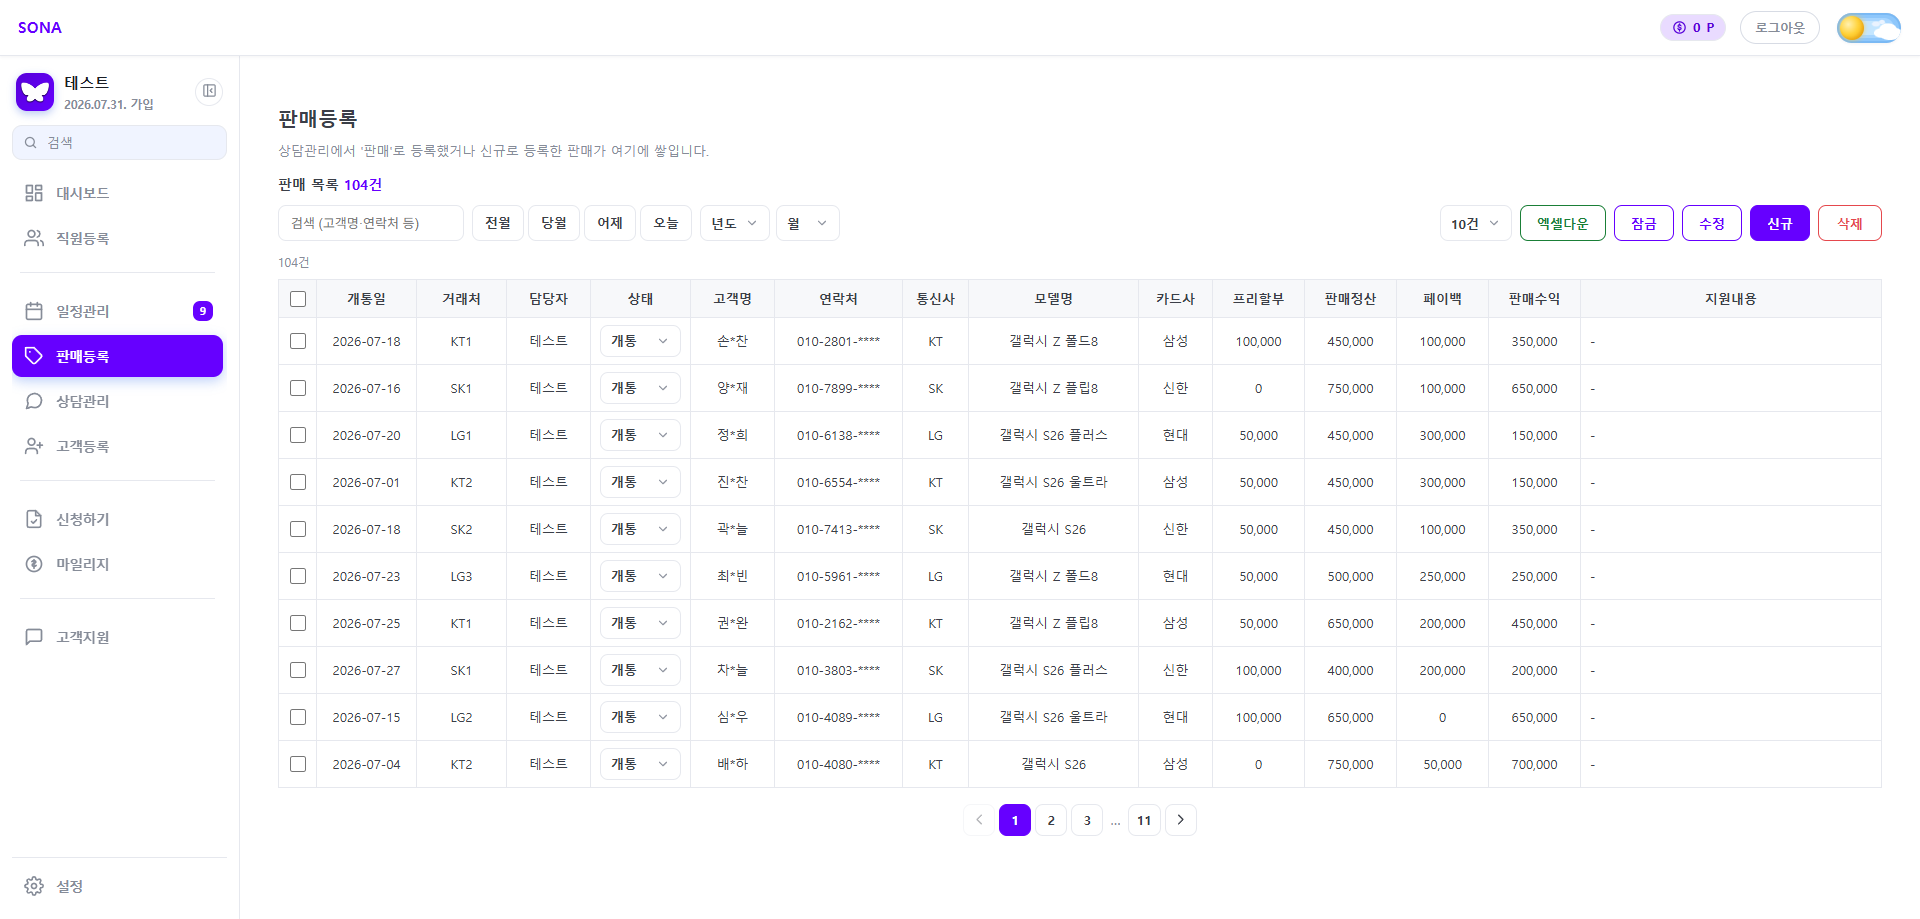Click the 수정 button

pyautogui.click(x=1712, y=223)
